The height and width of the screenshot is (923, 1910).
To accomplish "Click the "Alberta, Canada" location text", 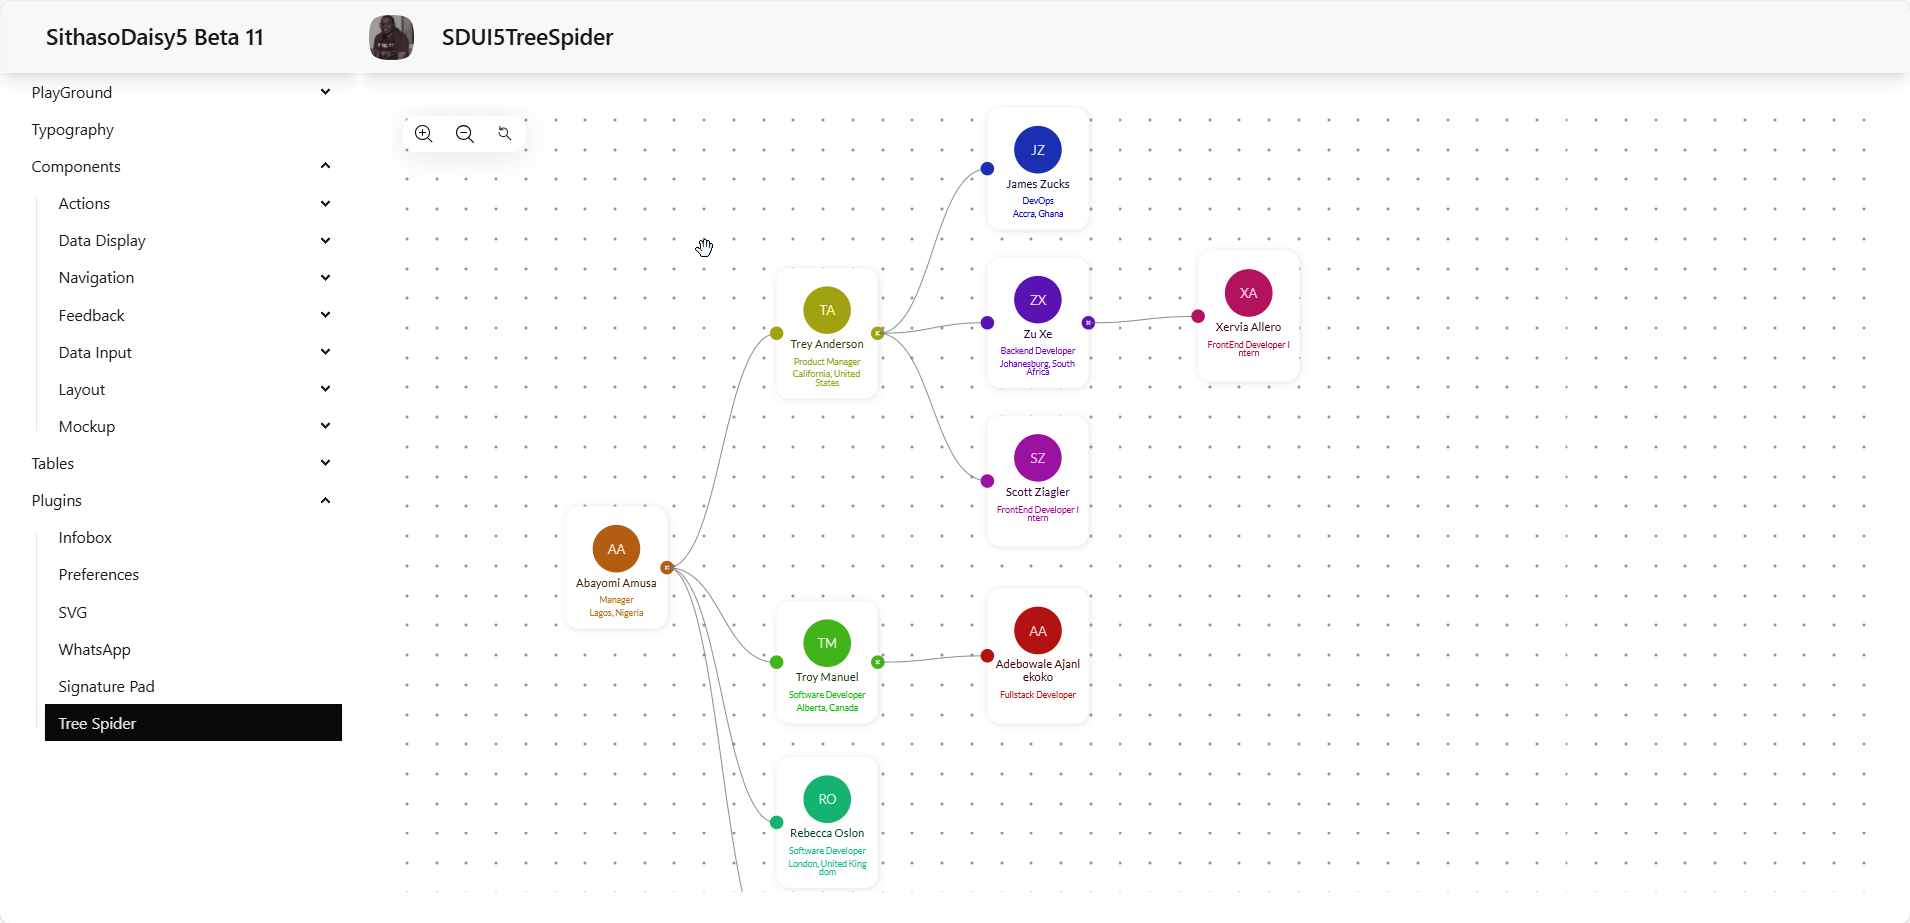I will (827, 708).
